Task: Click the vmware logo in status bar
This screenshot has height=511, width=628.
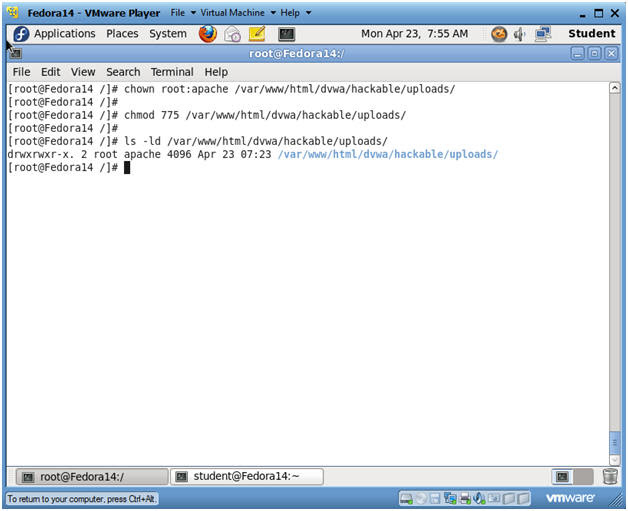Action: 570,498
